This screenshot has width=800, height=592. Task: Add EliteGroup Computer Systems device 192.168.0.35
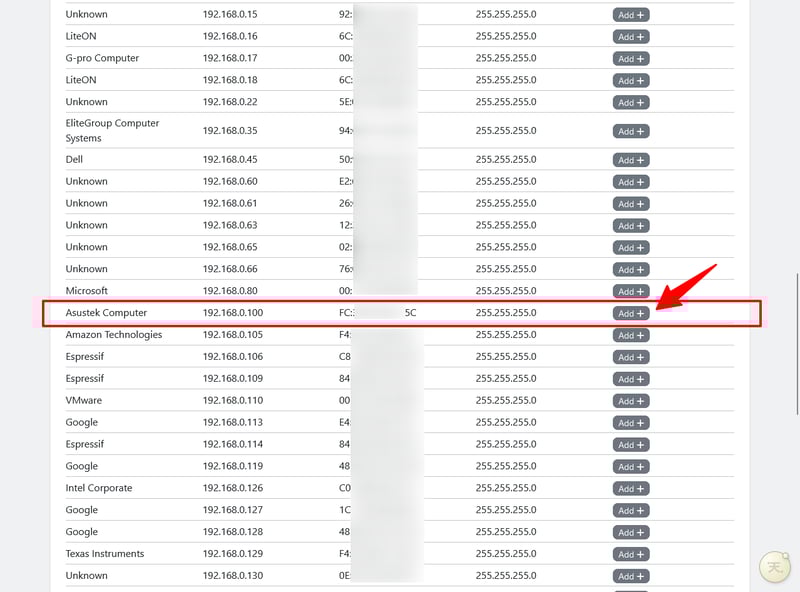tap(631, 131)
